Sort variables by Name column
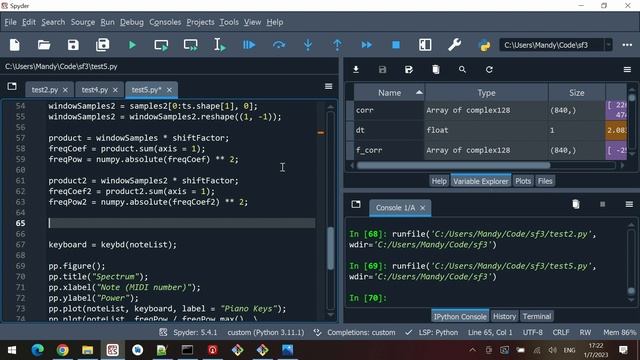This screenshot has height=360, width=640. click(x=389, y=93)
